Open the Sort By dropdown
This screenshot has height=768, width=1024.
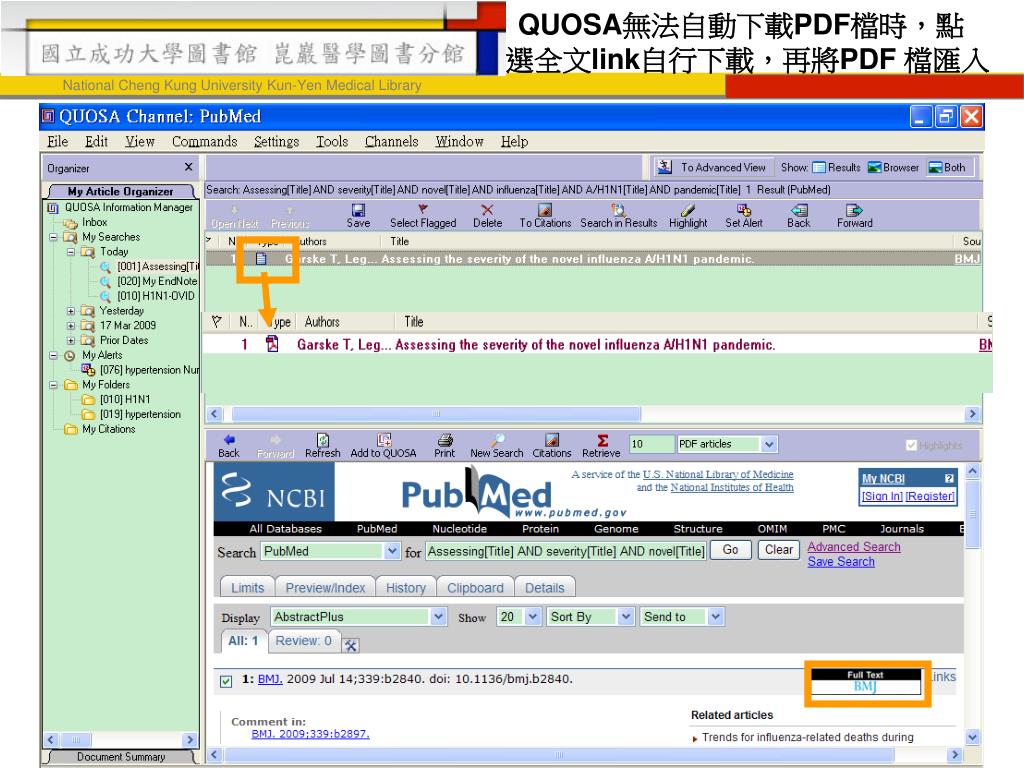(x=626, y=616)
